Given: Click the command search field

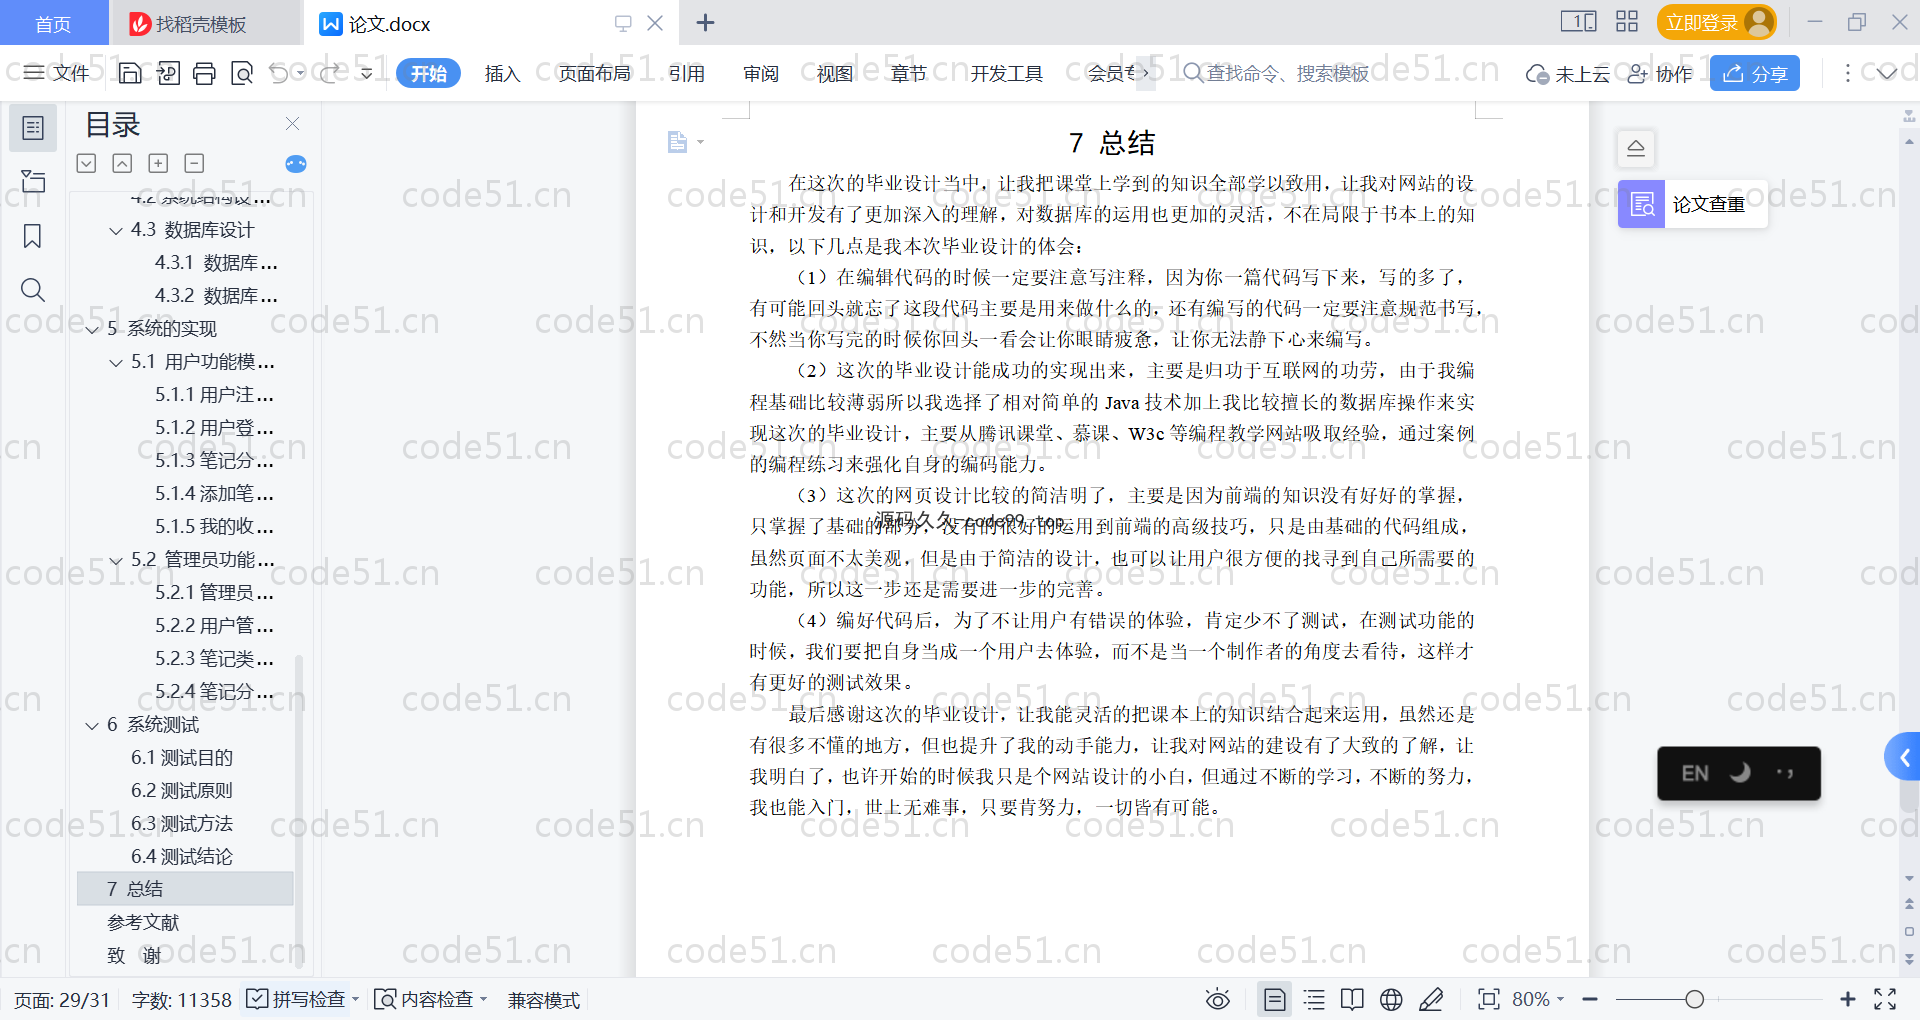Looking at the screenshot, I should pyautogui.click(x=1276, y=73).
